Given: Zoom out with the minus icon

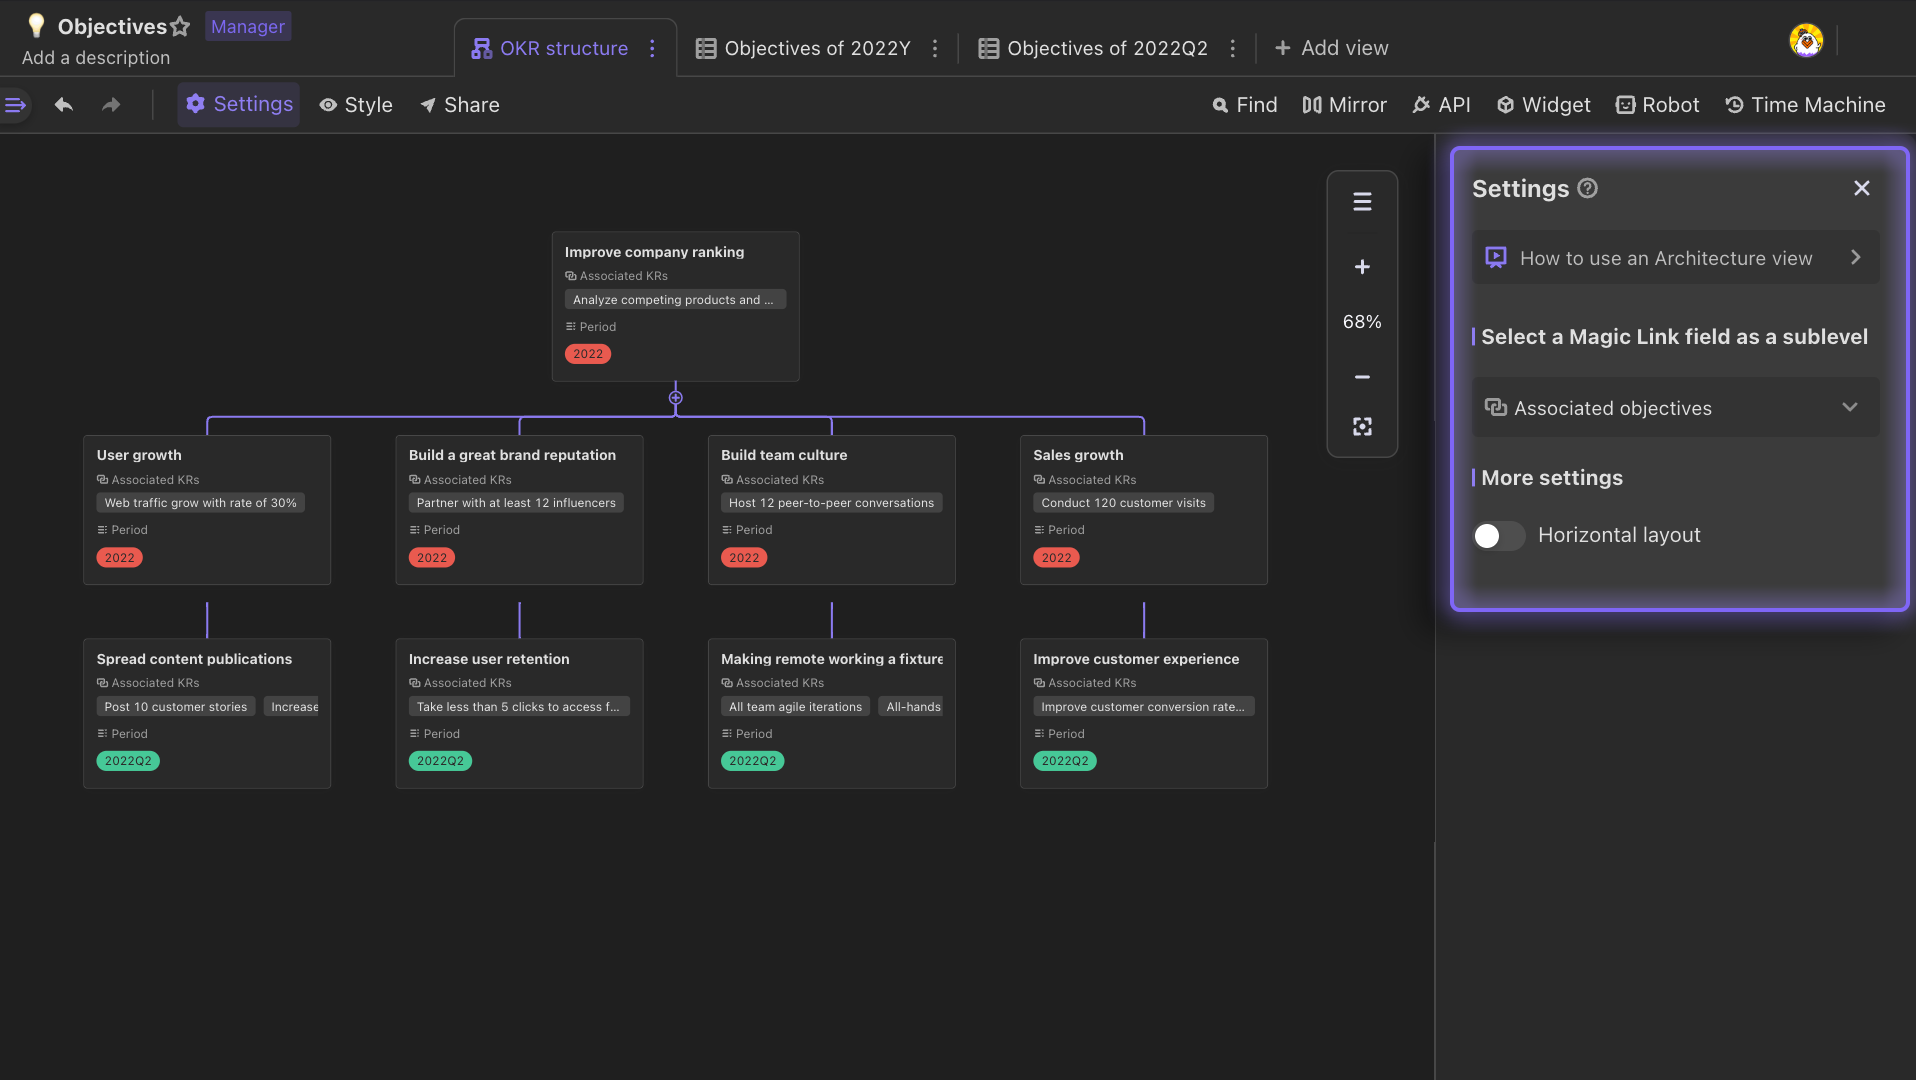Looking at the screenshot, I should tap(1362, 377).
